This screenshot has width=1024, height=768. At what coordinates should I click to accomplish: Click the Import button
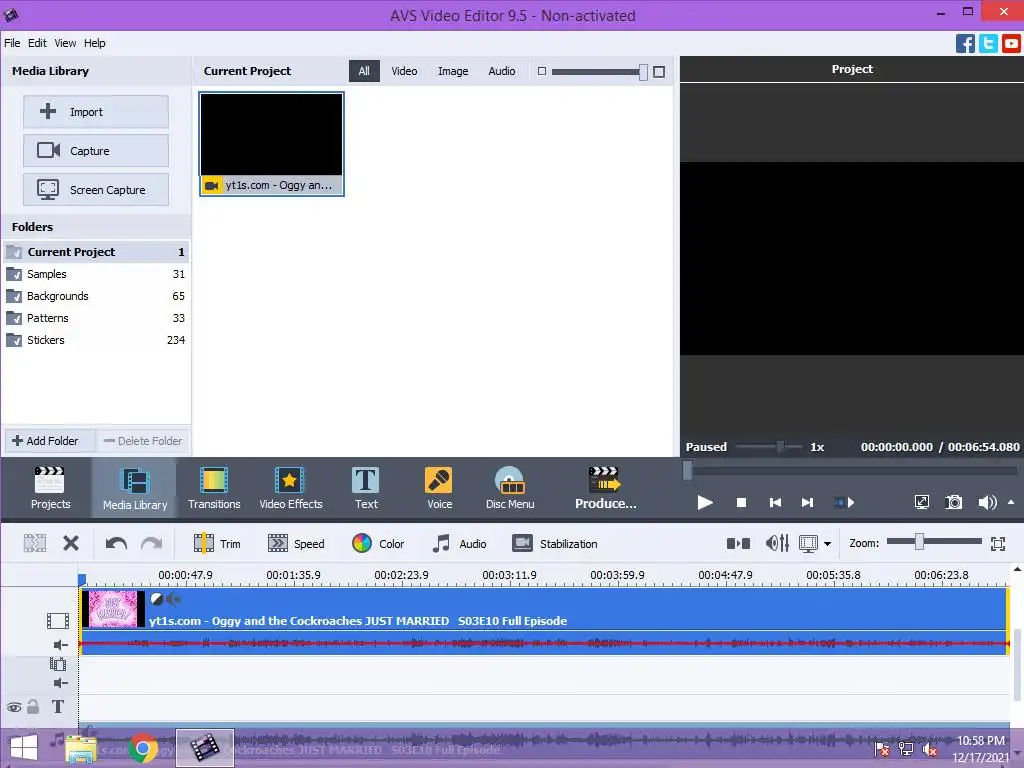coord(96,112)
